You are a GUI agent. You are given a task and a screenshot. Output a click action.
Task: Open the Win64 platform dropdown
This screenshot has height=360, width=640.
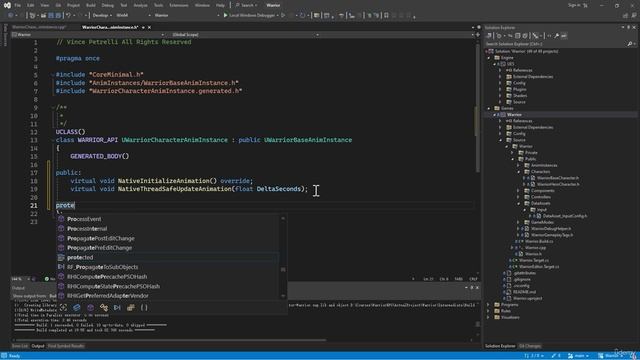[x=133, y=16]
